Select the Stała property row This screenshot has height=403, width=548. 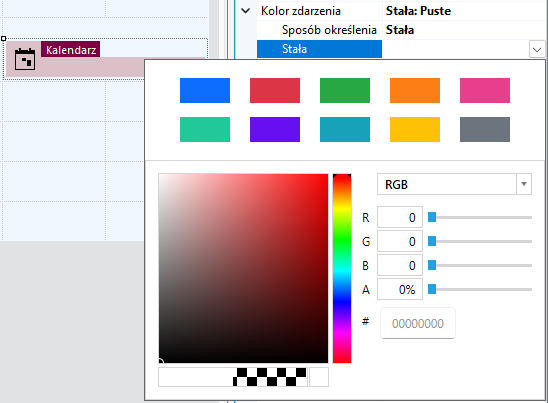pyautogui.click(x=319, y=49)
